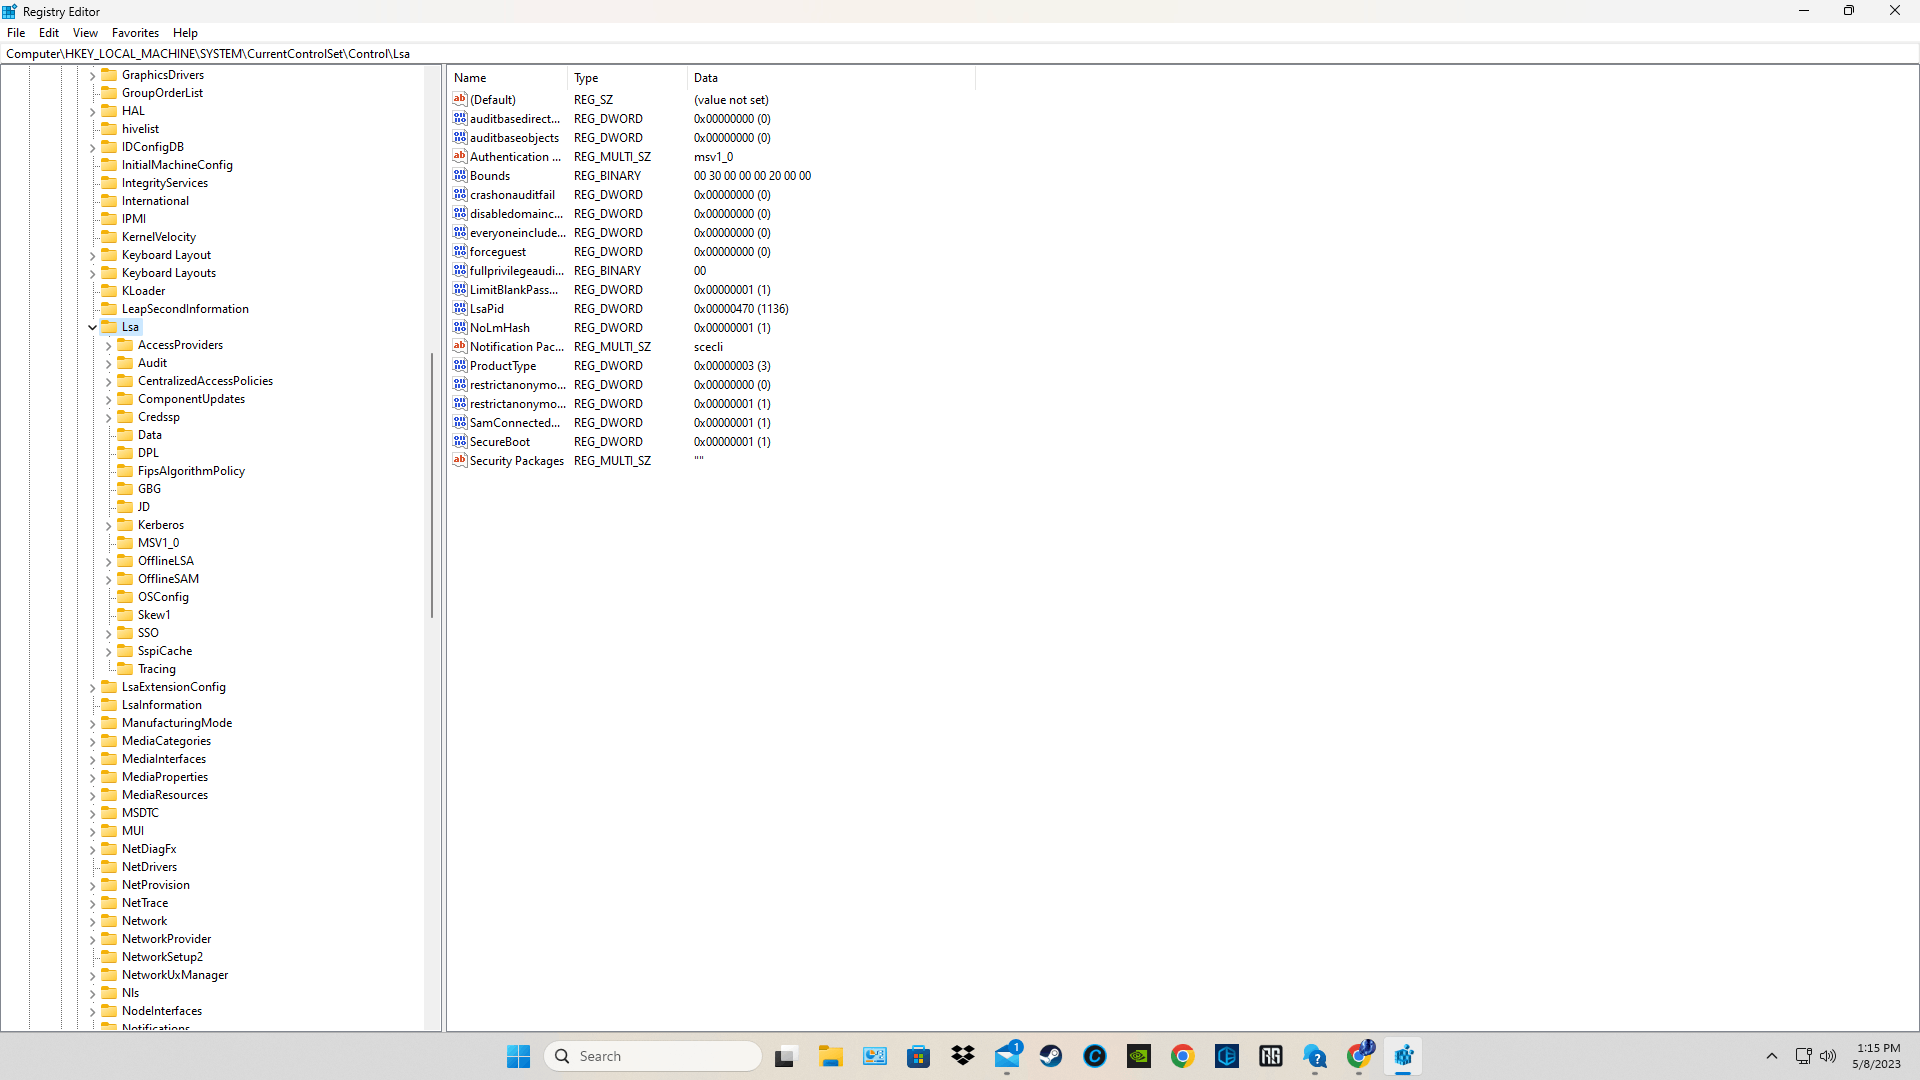Image resolution: width=1920 pixels, height=1080 pixels.
Task: Select the LsaExtensionConfig key
Action: point(173,687)
